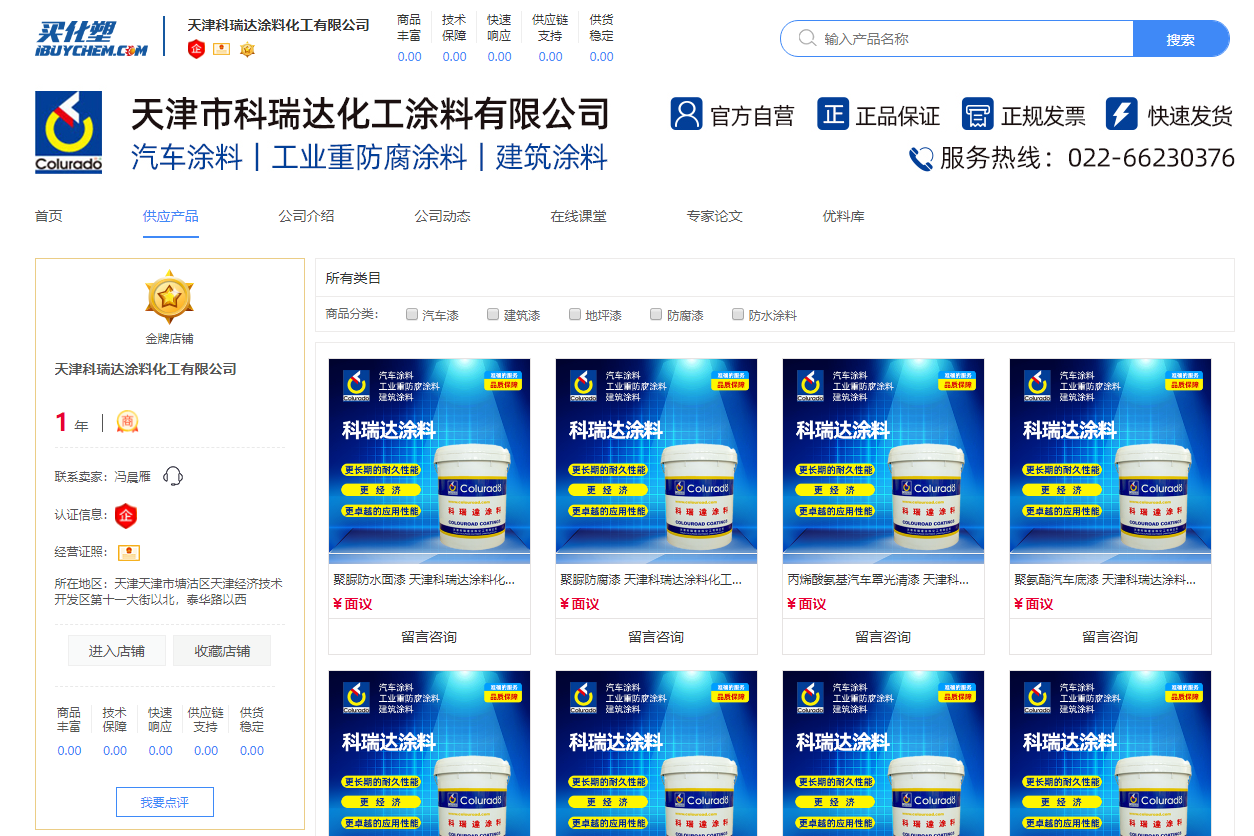Open the 聚脲防水面漆 product image
This screenshot has height=836, width=1254.
tap(429, 461)
